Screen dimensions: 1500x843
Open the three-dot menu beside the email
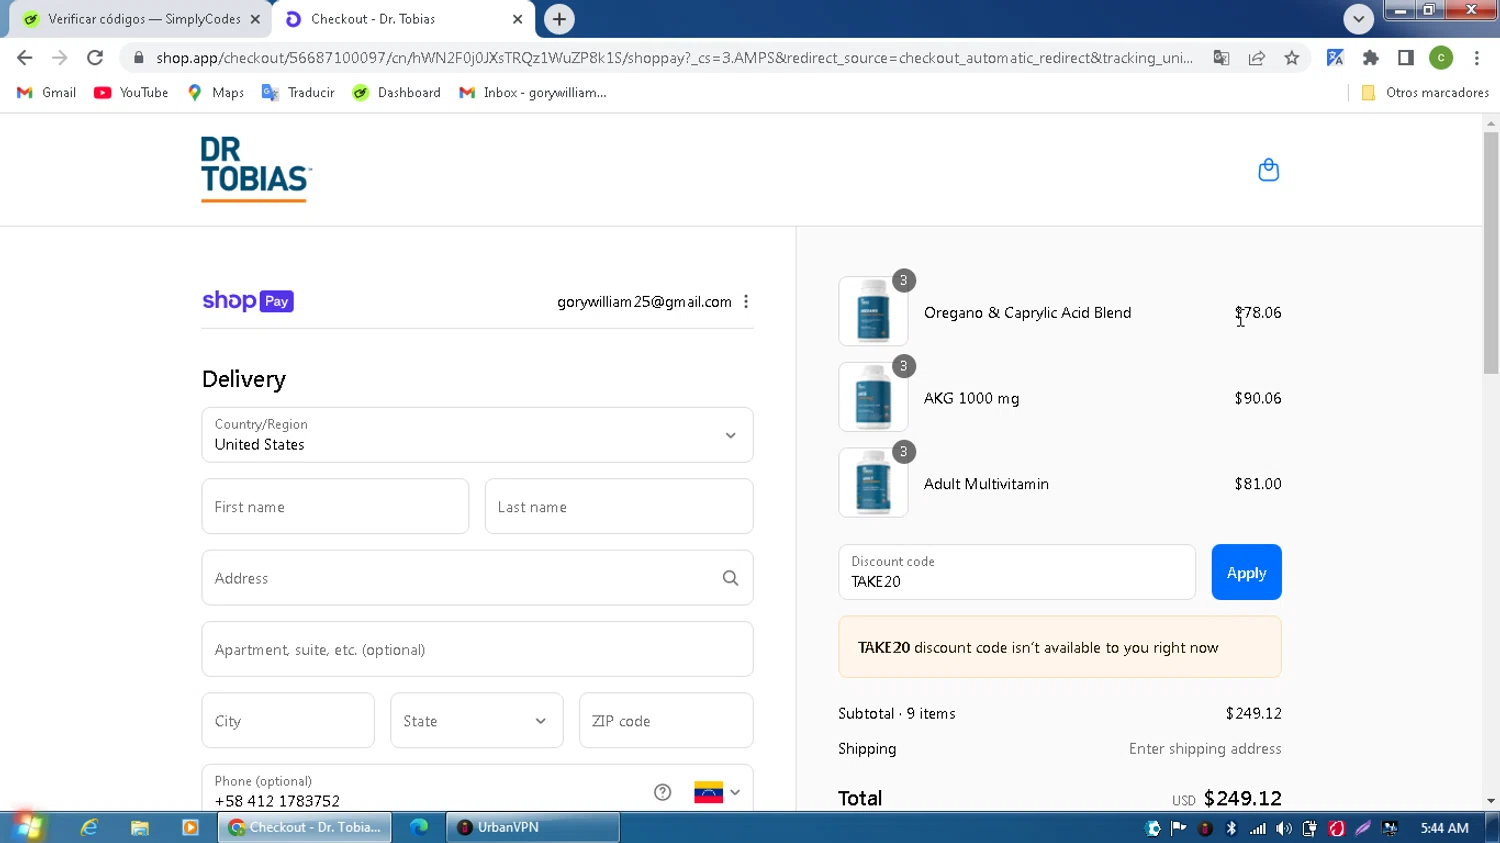pyautogui.click(x=746, y=302)
